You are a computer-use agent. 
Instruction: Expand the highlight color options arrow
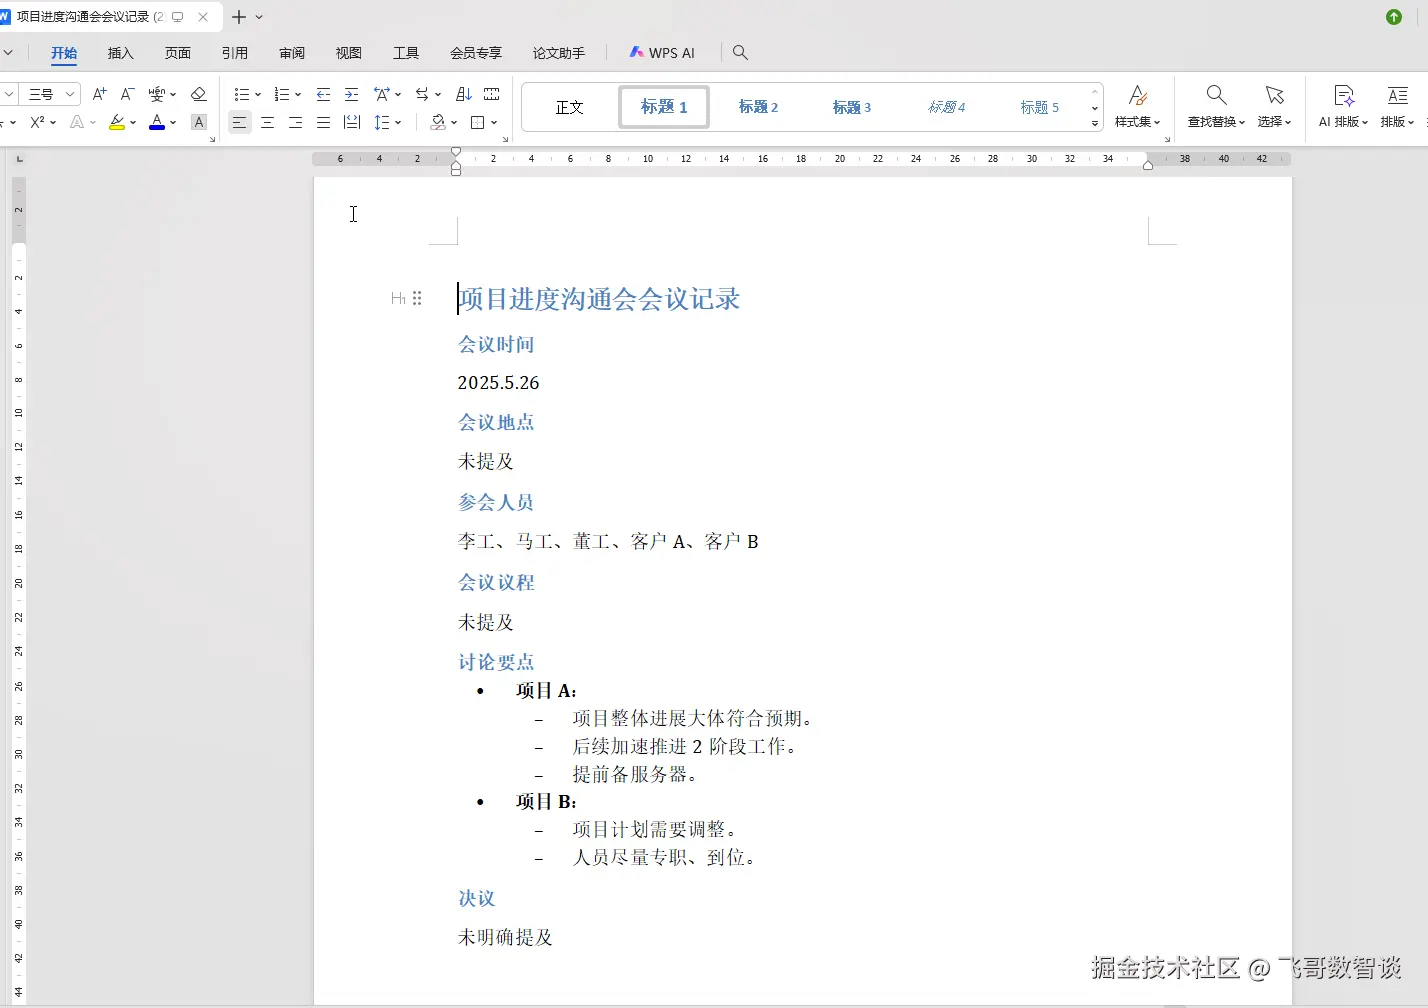[x=133, y=122]
